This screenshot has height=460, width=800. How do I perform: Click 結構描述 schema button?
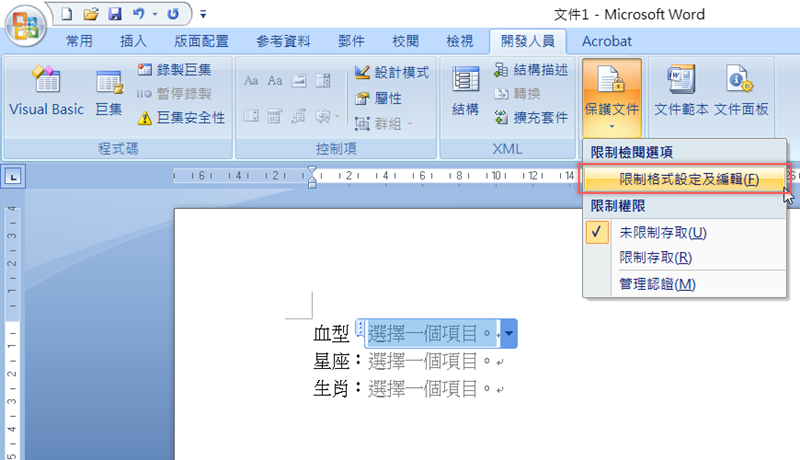(x=531, y=70)
